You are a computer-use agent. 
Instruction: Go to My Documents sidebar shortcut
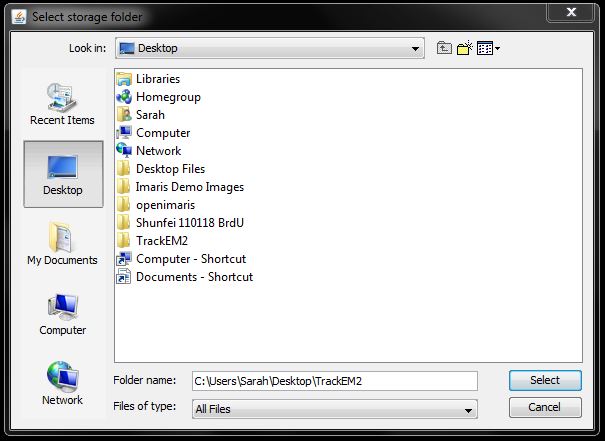(62, 244)
